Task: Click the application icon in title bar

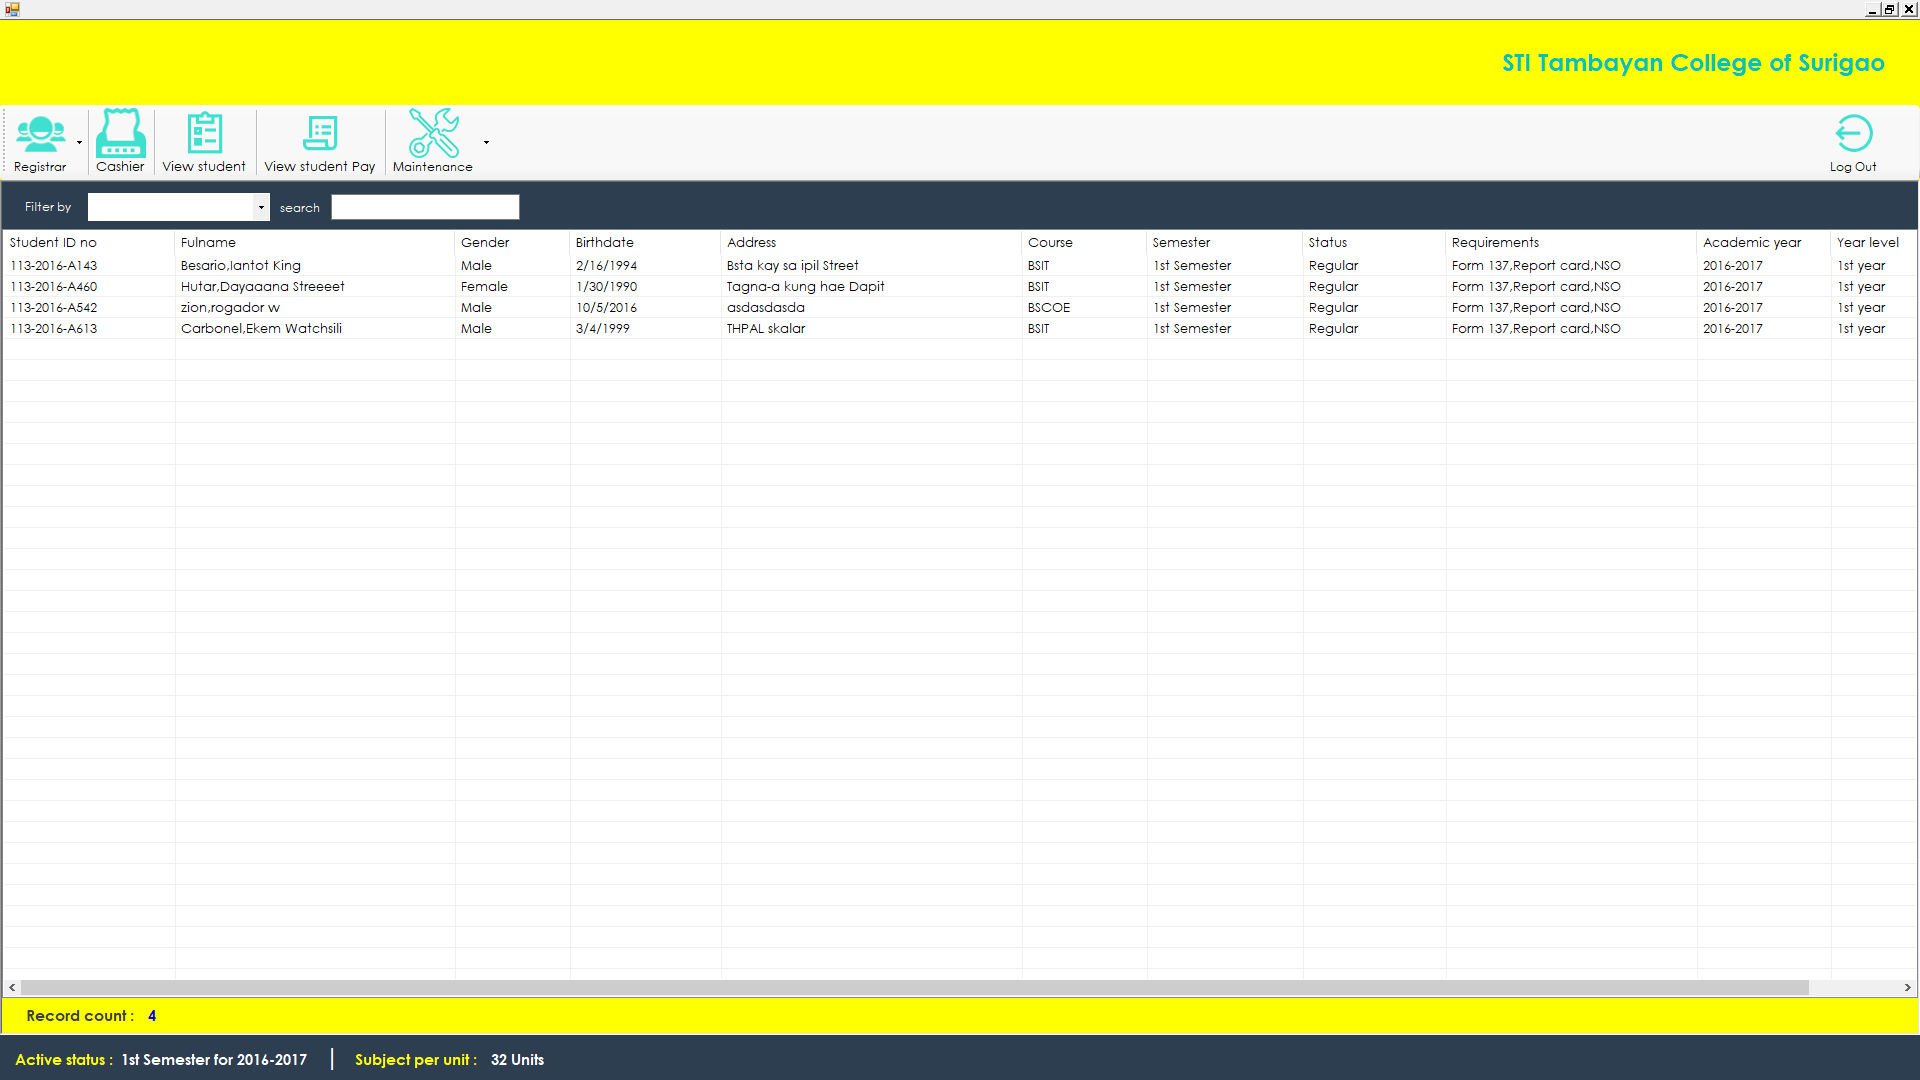Action: coord(12,9)
